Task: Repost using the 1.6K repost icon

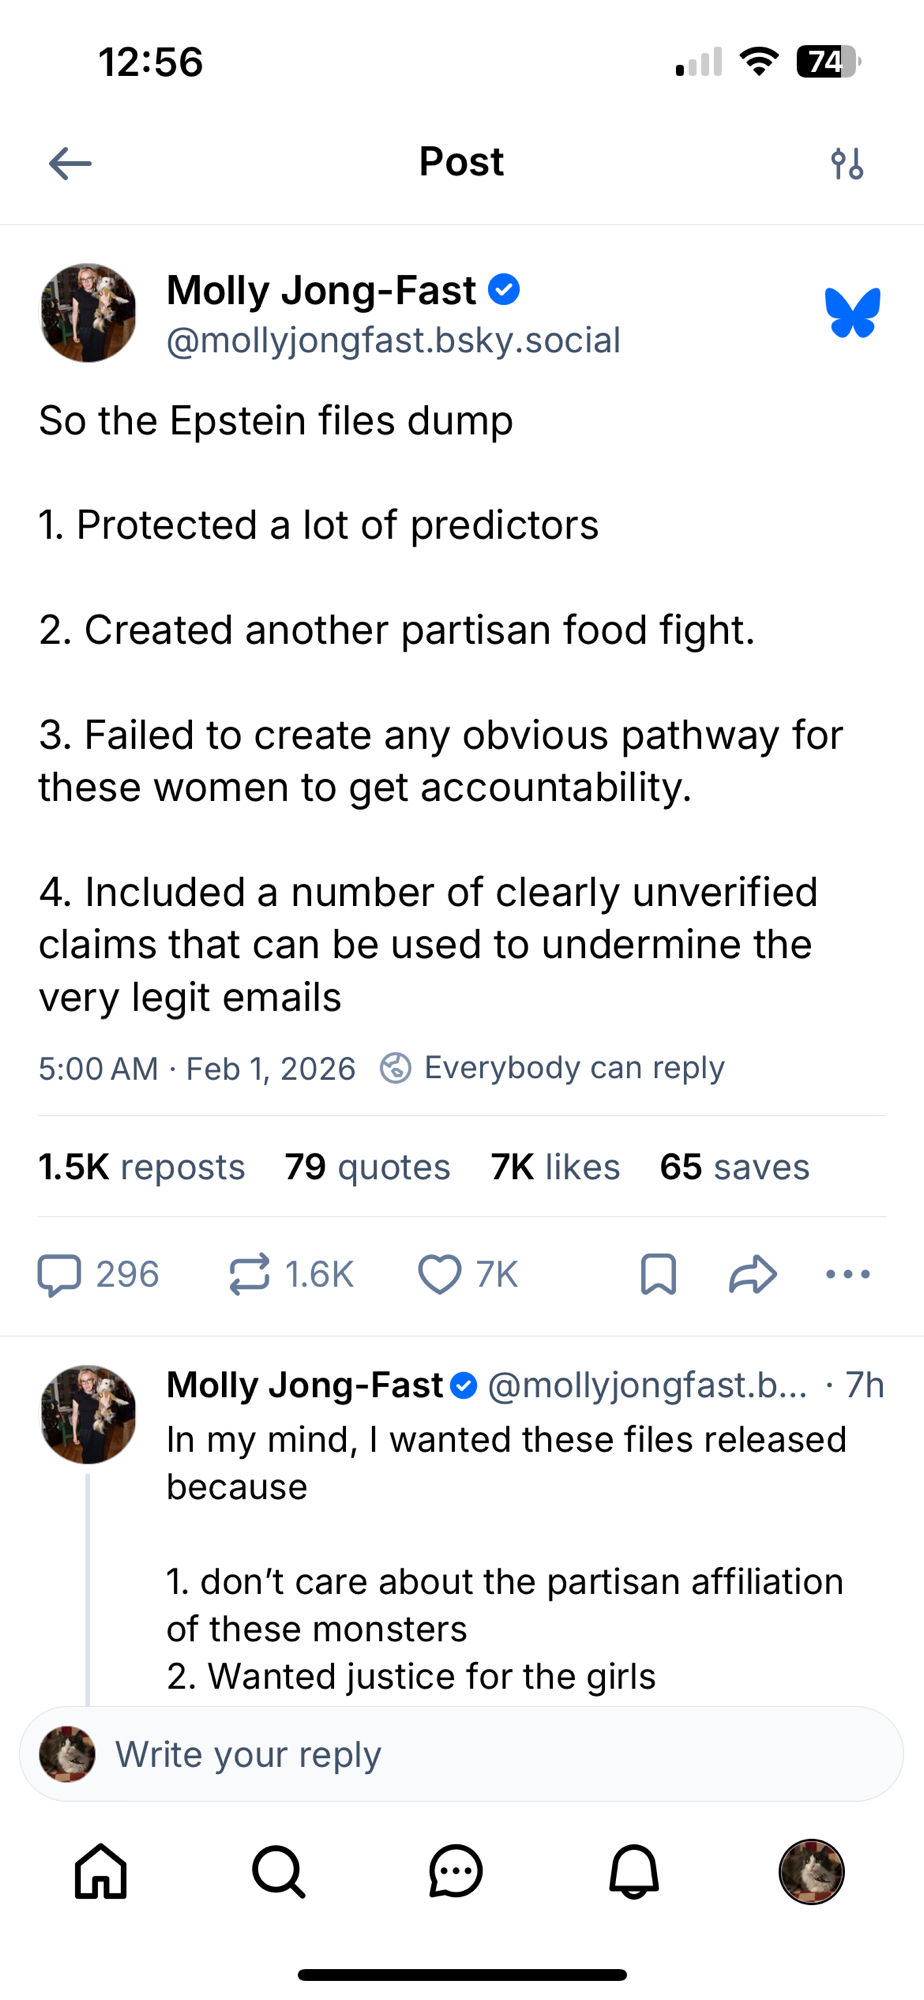Action: tap(250, 1275)
